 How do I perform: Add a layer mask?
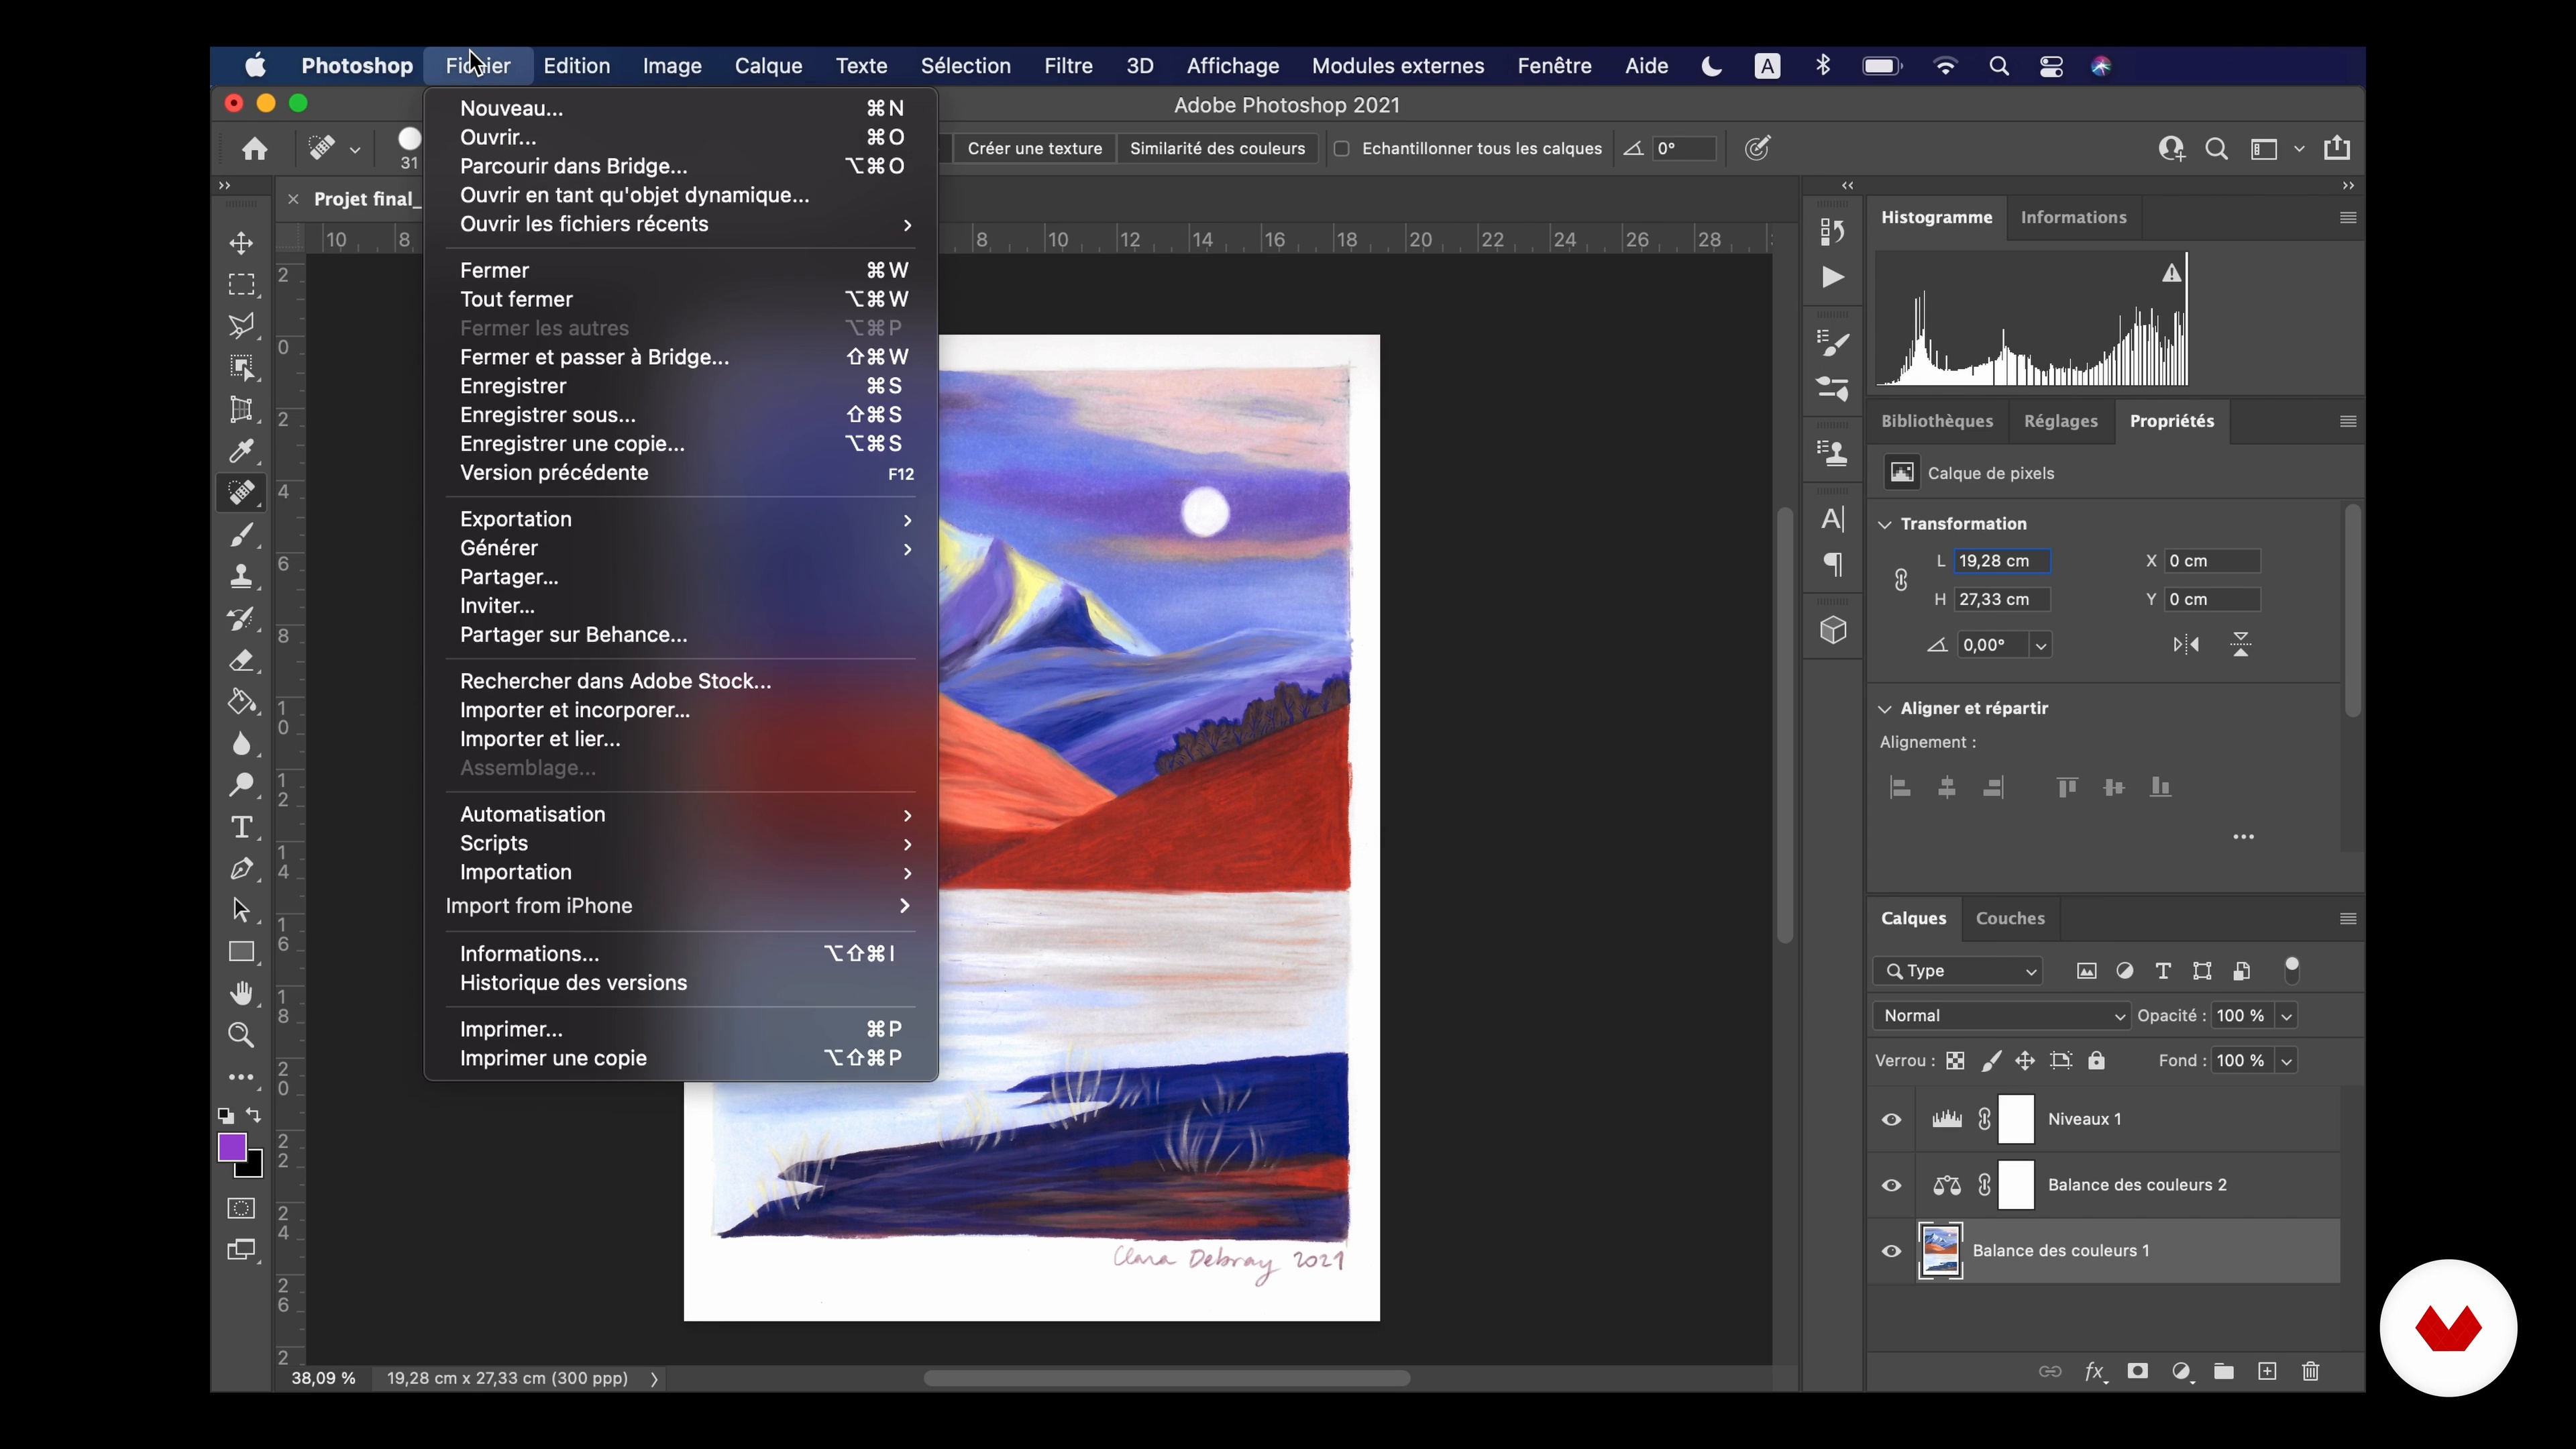point(2138,1371)
